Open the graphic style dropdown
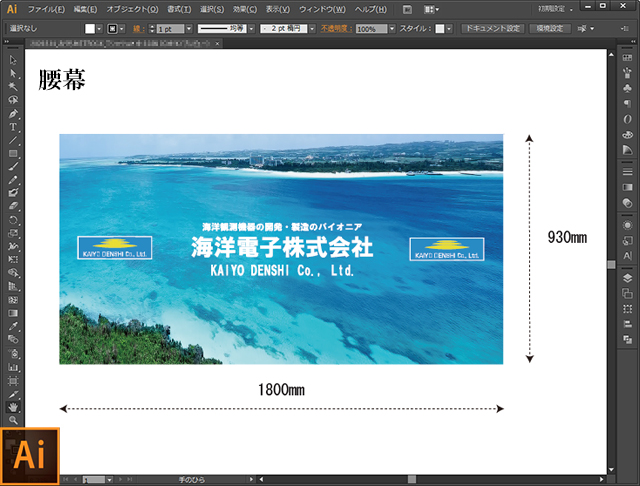640x486 pixels. (449, 29)
